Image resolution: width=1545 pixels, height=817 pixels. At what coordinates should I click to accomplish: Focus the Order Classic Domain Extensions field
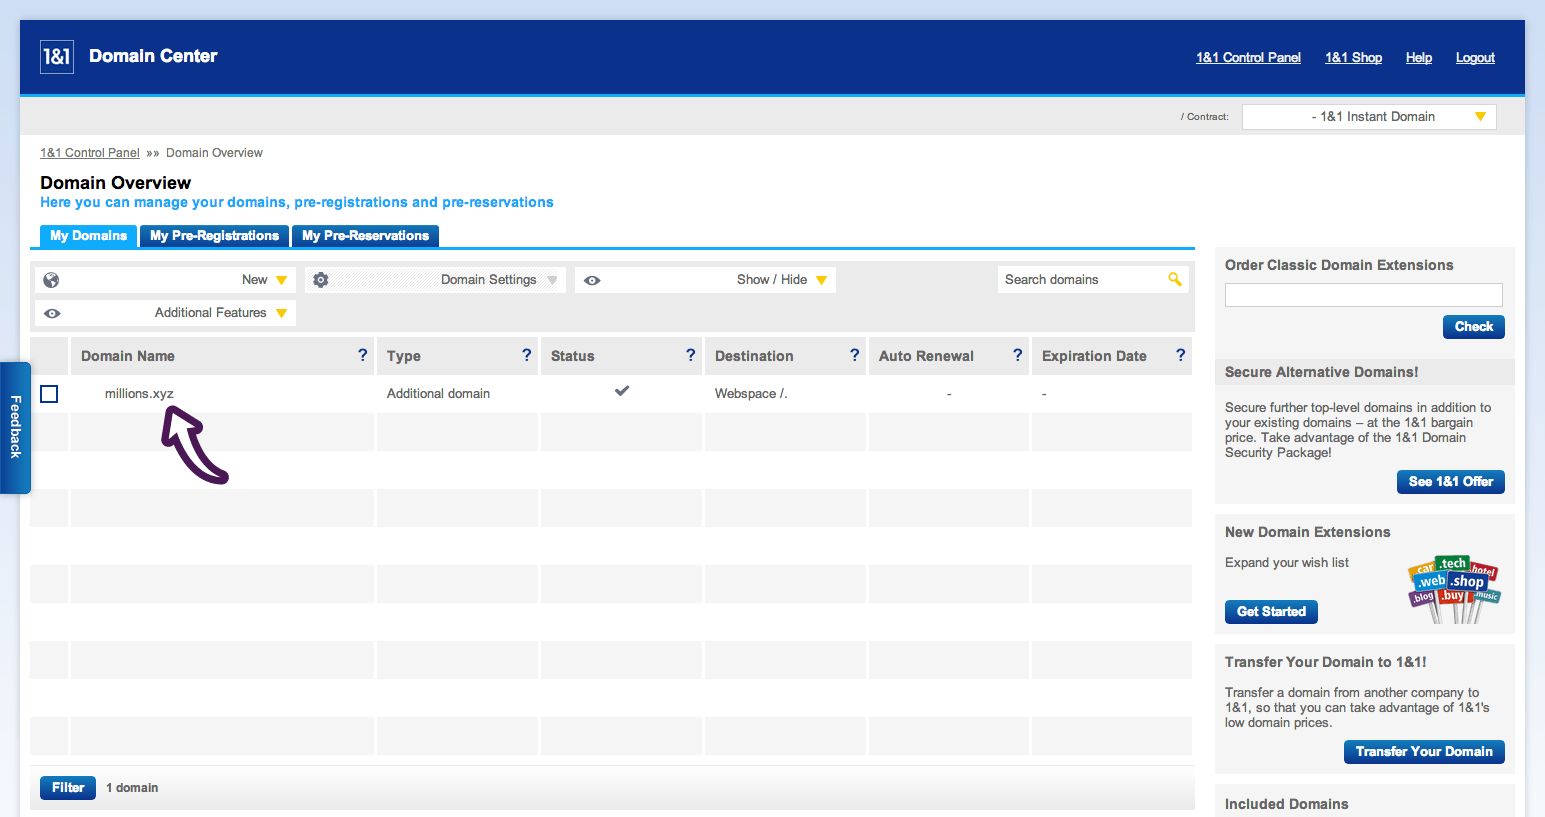[x=1364, y=295]
